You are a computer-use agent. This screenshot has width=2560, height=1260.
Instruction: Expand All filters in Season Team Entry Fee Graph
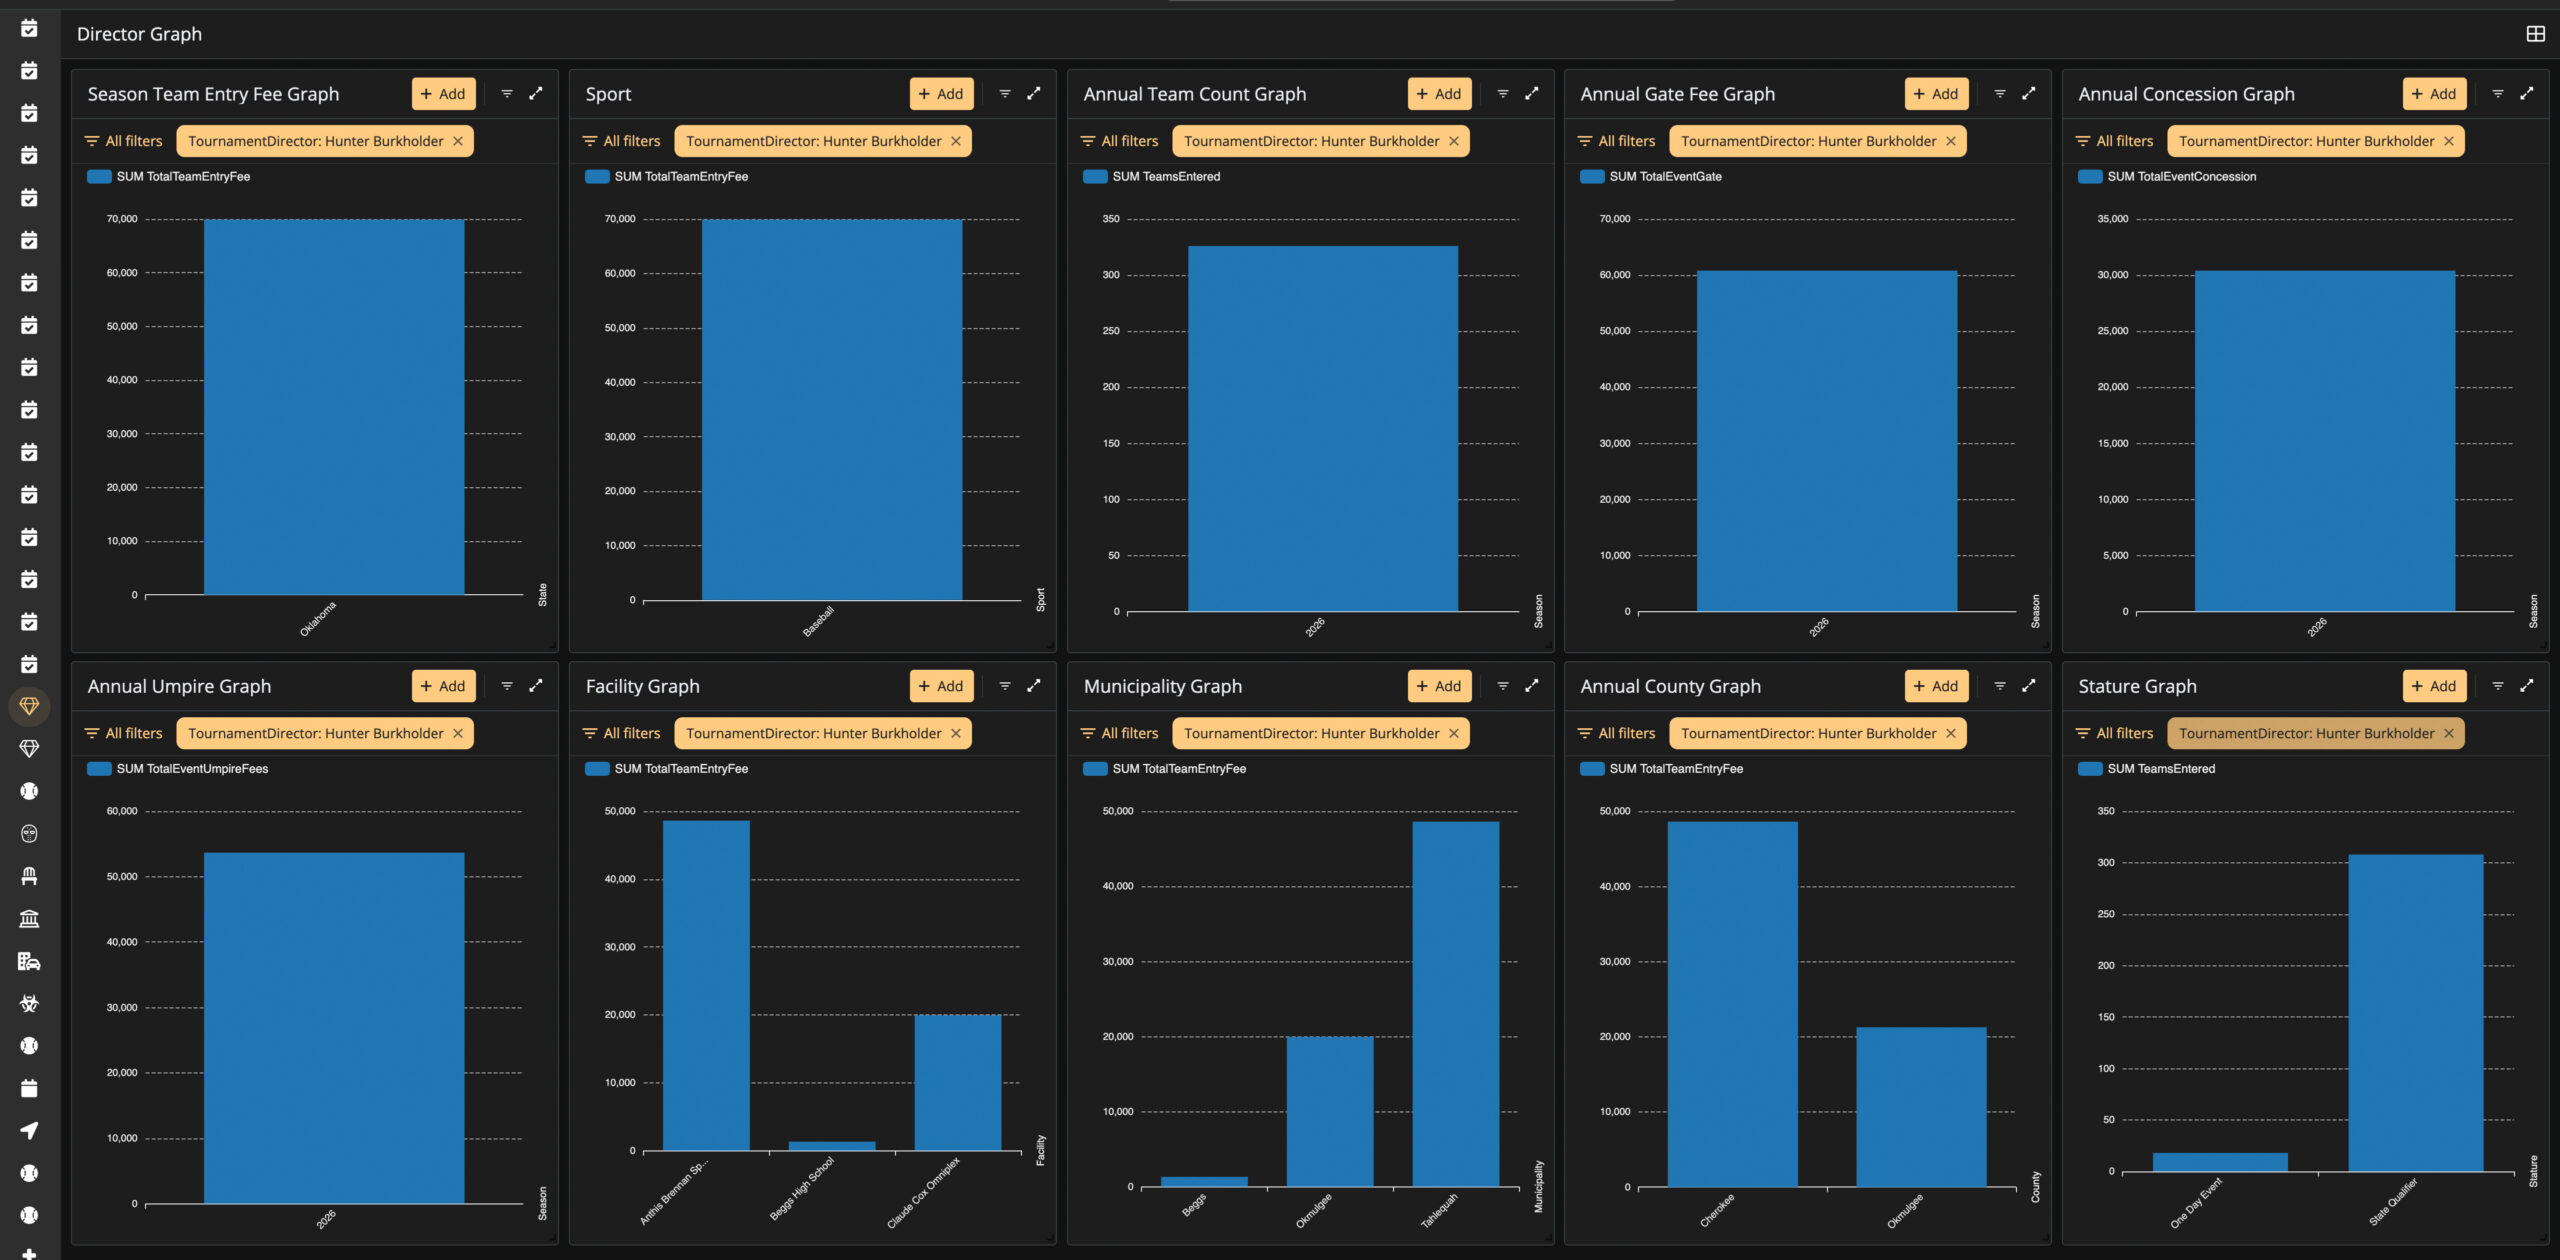[124, 141]
